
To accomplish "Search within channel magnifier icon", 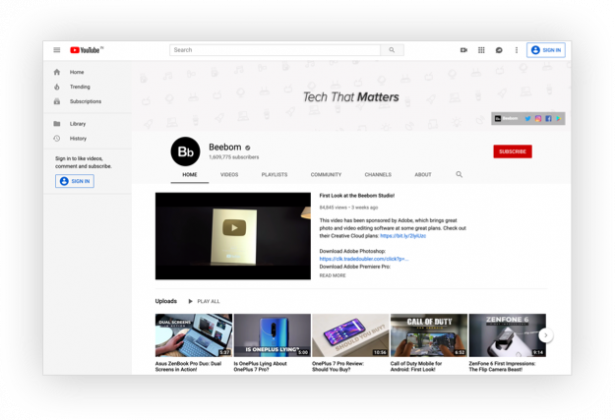I will (459, 174).
